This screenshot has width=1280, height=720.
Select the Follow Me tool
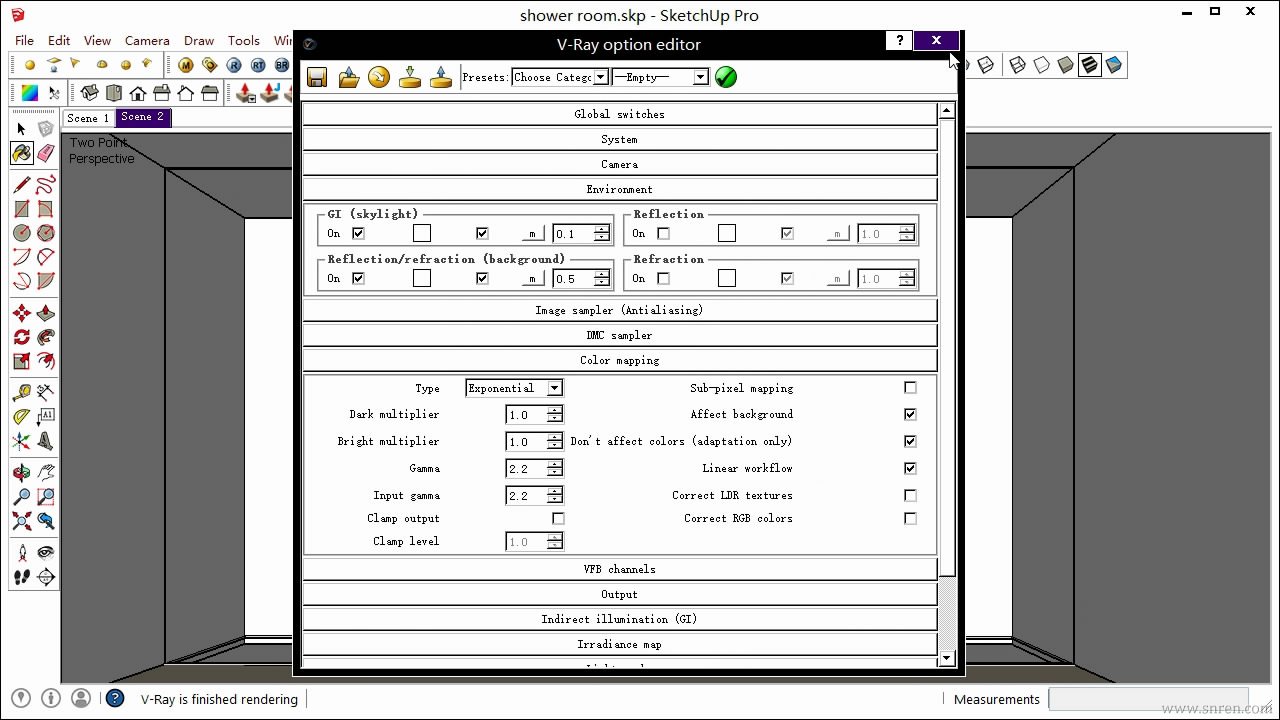tap(45, 337)
